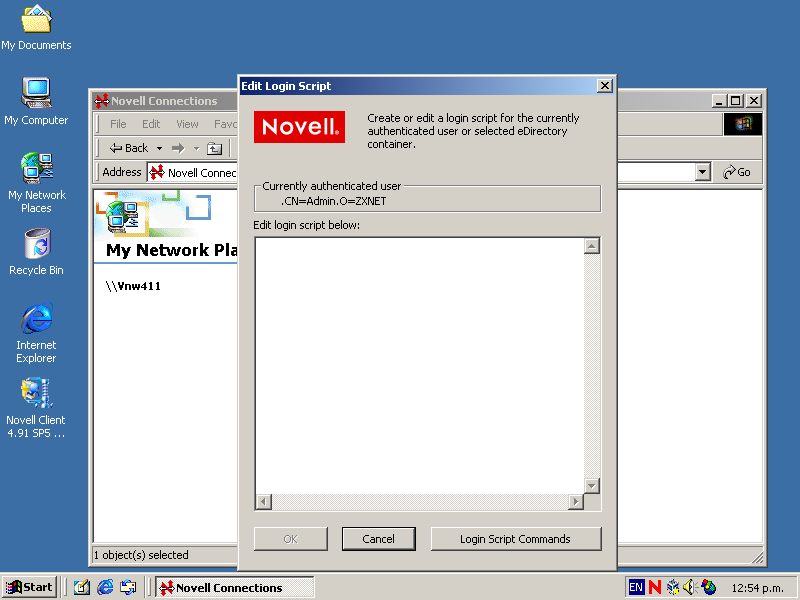Launch Outlook Express from quick launch
The height and width of the screenshot is (600, 800).
pos(128,587)
